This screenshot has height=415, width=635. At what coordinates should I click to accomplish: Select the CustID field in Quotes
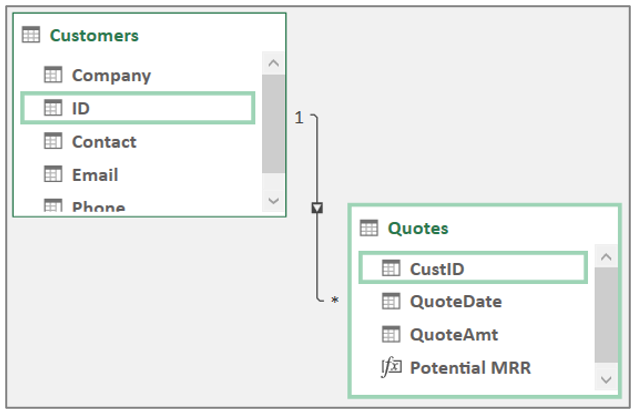[x=473, y=268]
